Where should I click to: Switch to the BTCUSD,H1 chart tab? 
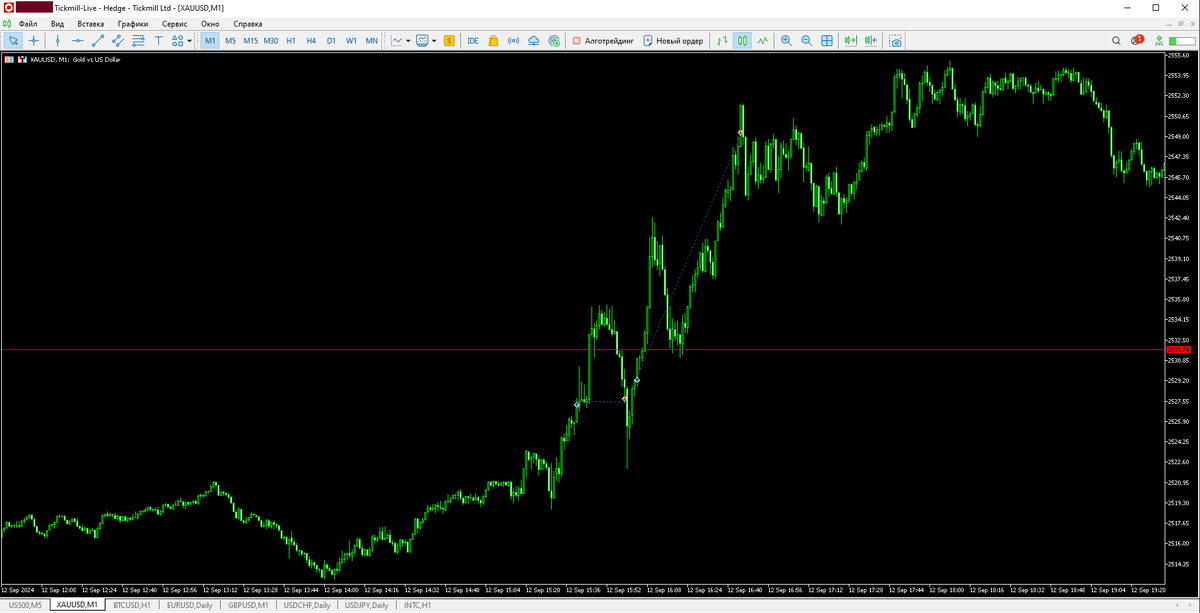pos(131,605)
